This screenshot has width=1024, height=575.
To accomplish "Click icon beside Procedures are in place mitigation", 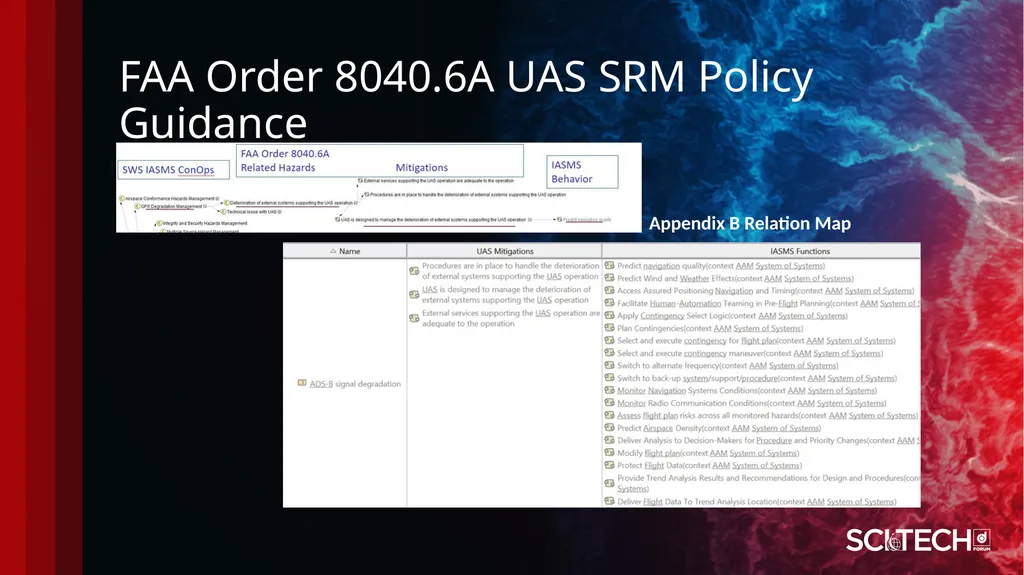I will click(x=414, y=271).
